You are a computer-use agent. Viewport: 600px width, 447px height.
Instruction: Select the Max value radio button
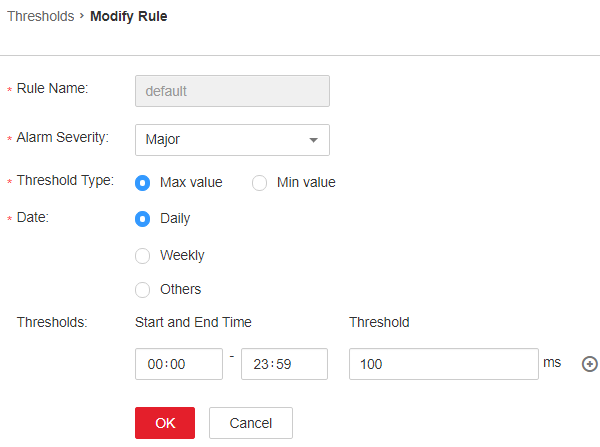[142, 183]
